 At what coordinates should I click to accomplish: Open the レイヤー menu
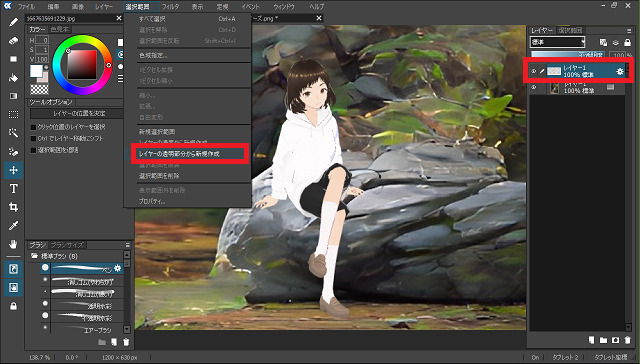pyautogui.click(x=104, y=7)
